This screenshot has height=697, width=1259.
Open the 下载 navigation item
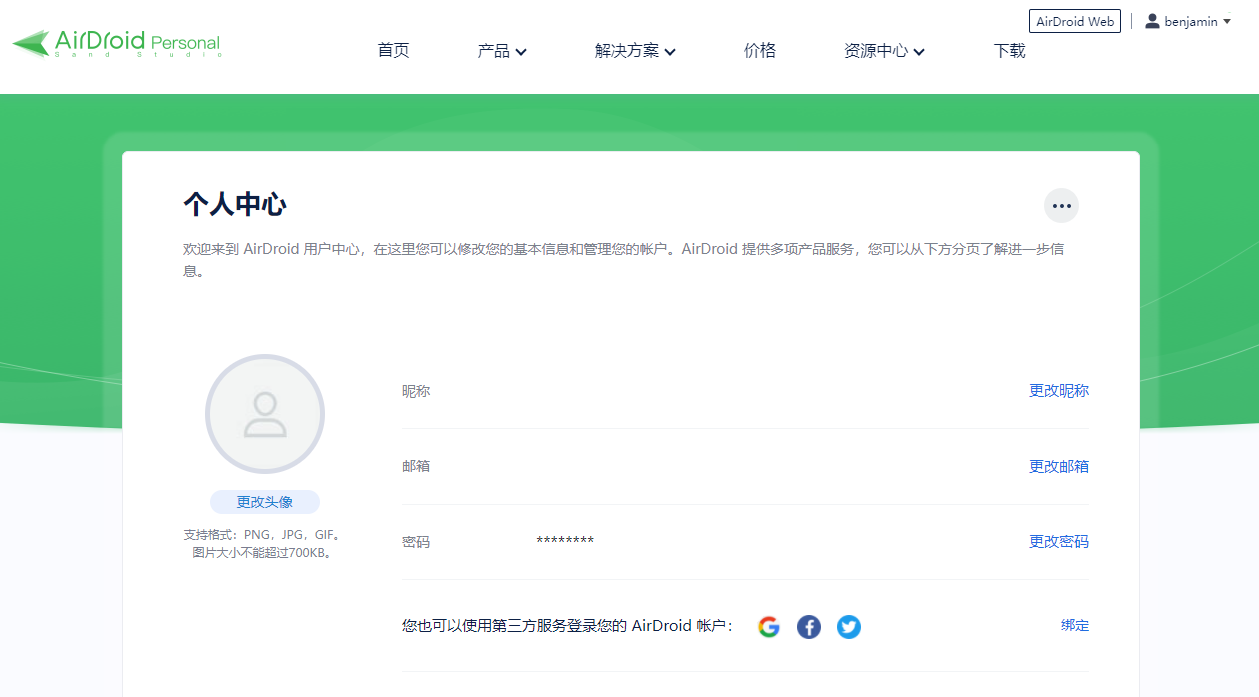coord(1010,51)
